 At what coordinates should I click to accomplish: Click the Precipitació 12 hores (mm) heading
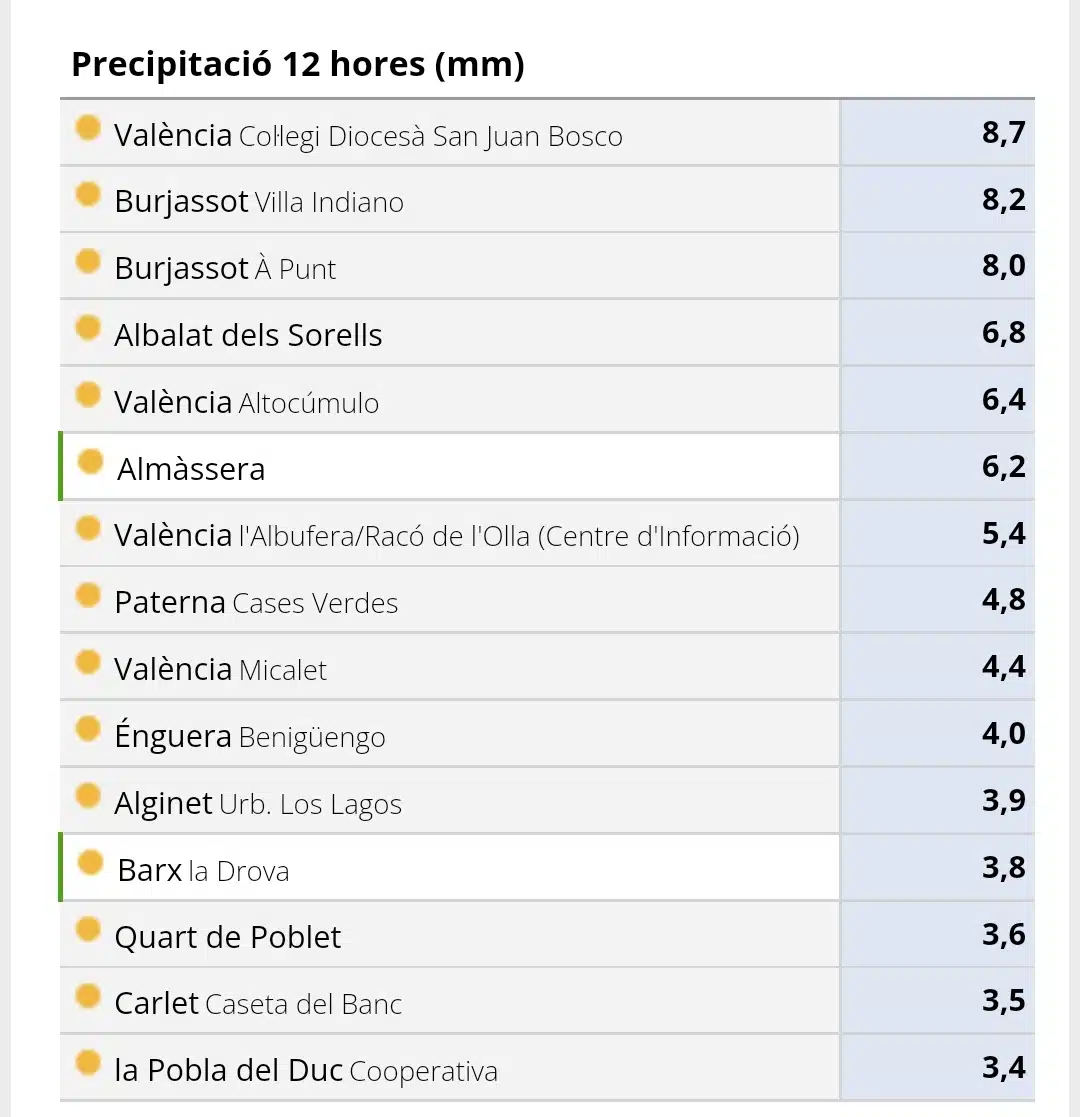[x=298, y=65]
